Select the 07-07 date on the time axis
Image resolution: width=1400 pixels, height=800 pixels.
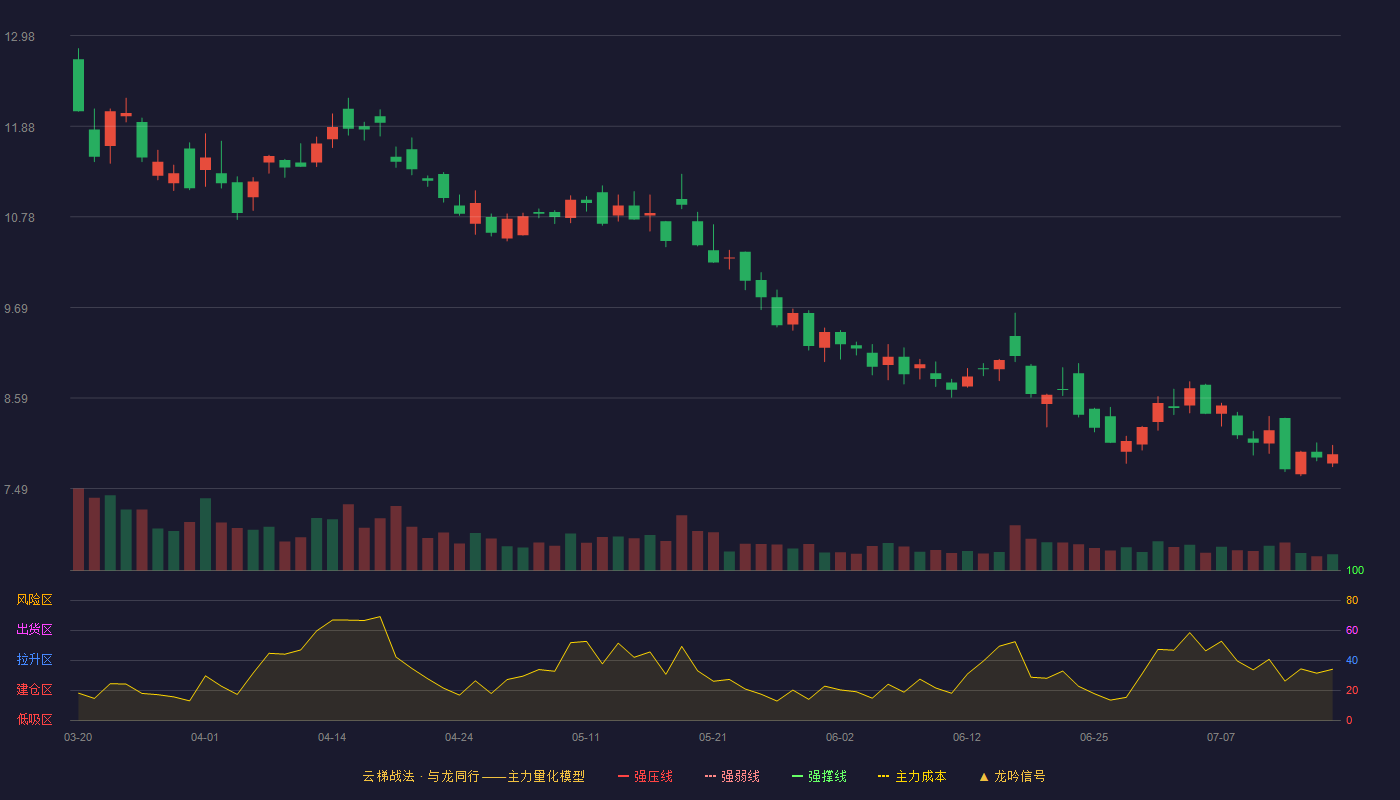coord(1221,738)
